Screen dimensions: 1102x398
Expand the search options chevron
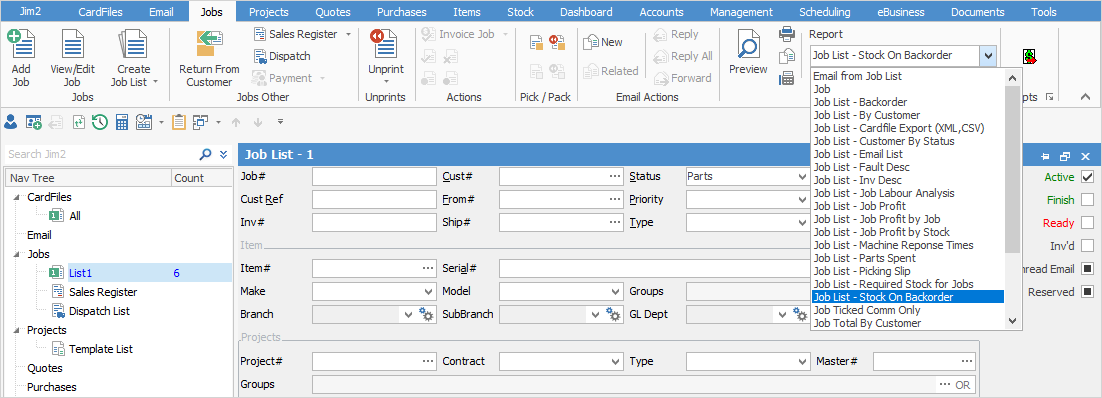tap(223, 154)
